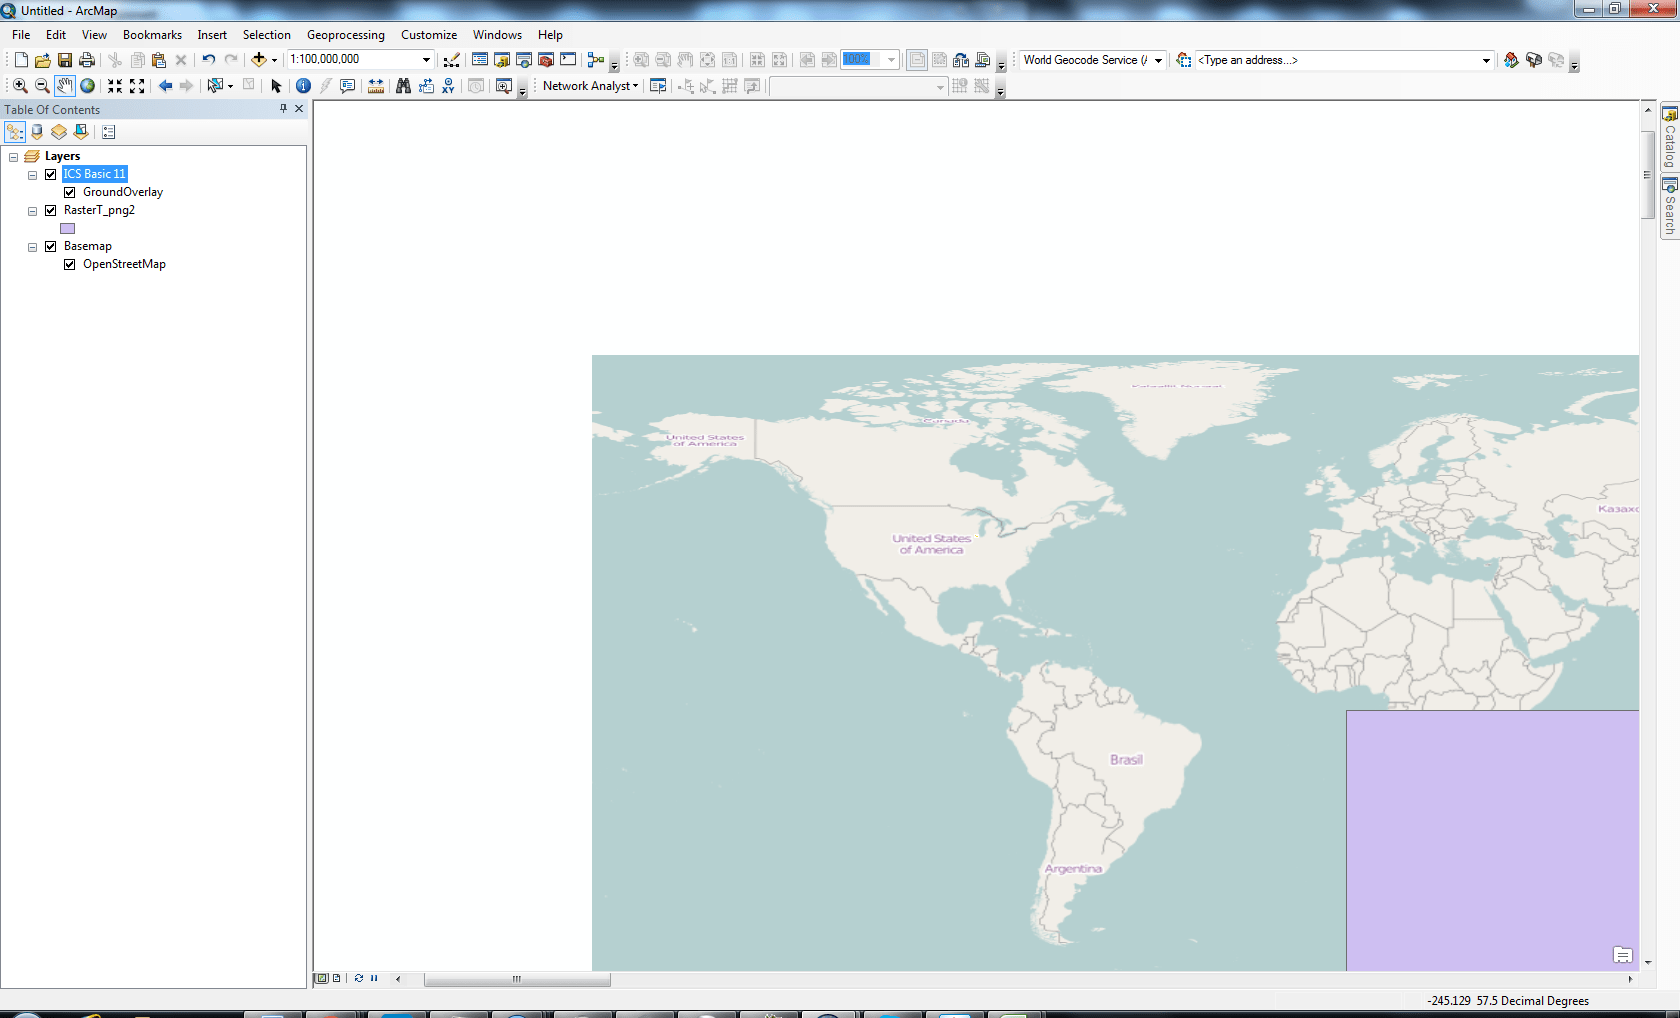This screenshot has width=1680, height=1018.
Task: Uncheck the RasterT_png2 layer
Action: point(50,210)
